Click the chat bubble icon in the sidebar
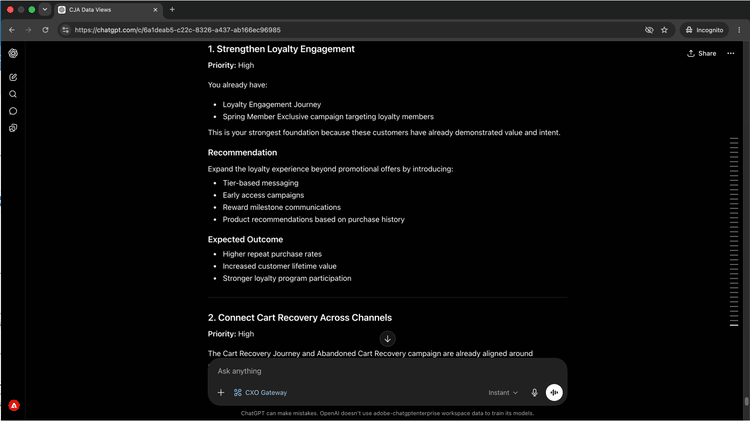Image resolution: width=750 pixels, height=421 pixels. (x=13, y=111)
